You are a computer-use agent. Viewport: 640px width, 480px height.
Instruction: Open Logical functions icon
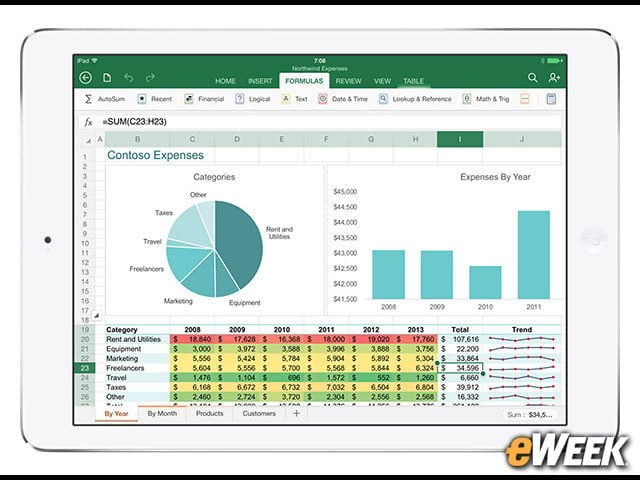[x=240, y=99]
